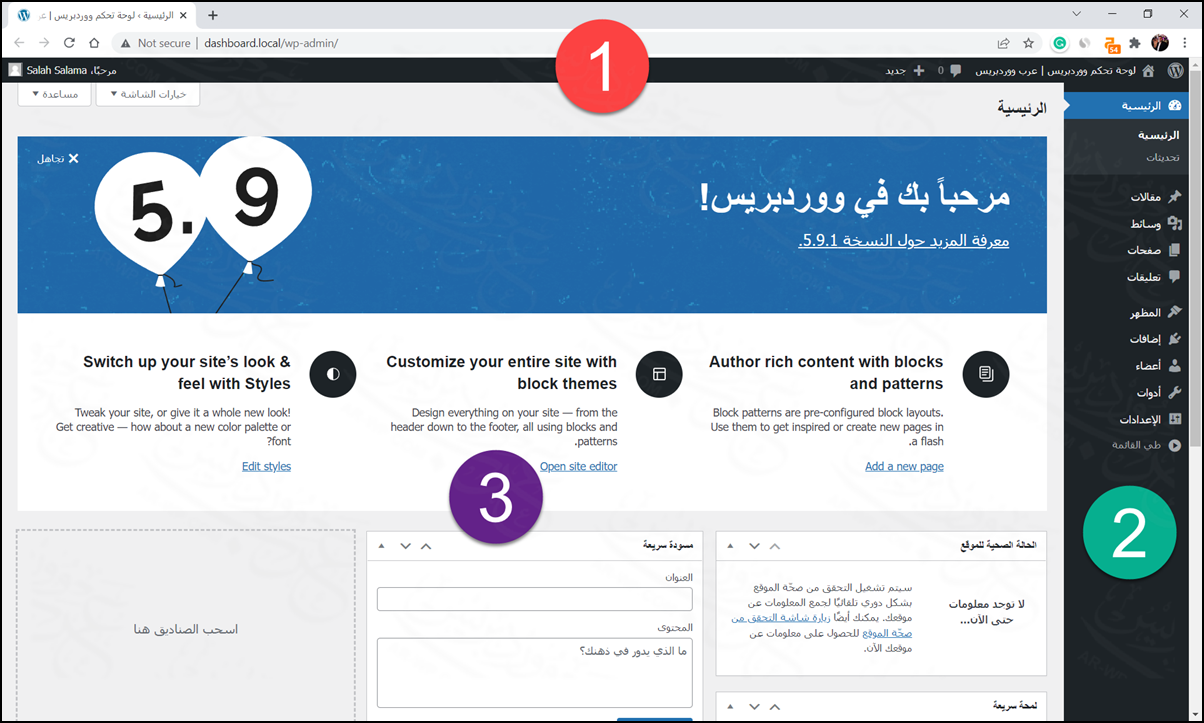The width and height of the screenshot is (1204, 723).
Task: Click the الرئيسية page heading text
Action: [1021, 108]
